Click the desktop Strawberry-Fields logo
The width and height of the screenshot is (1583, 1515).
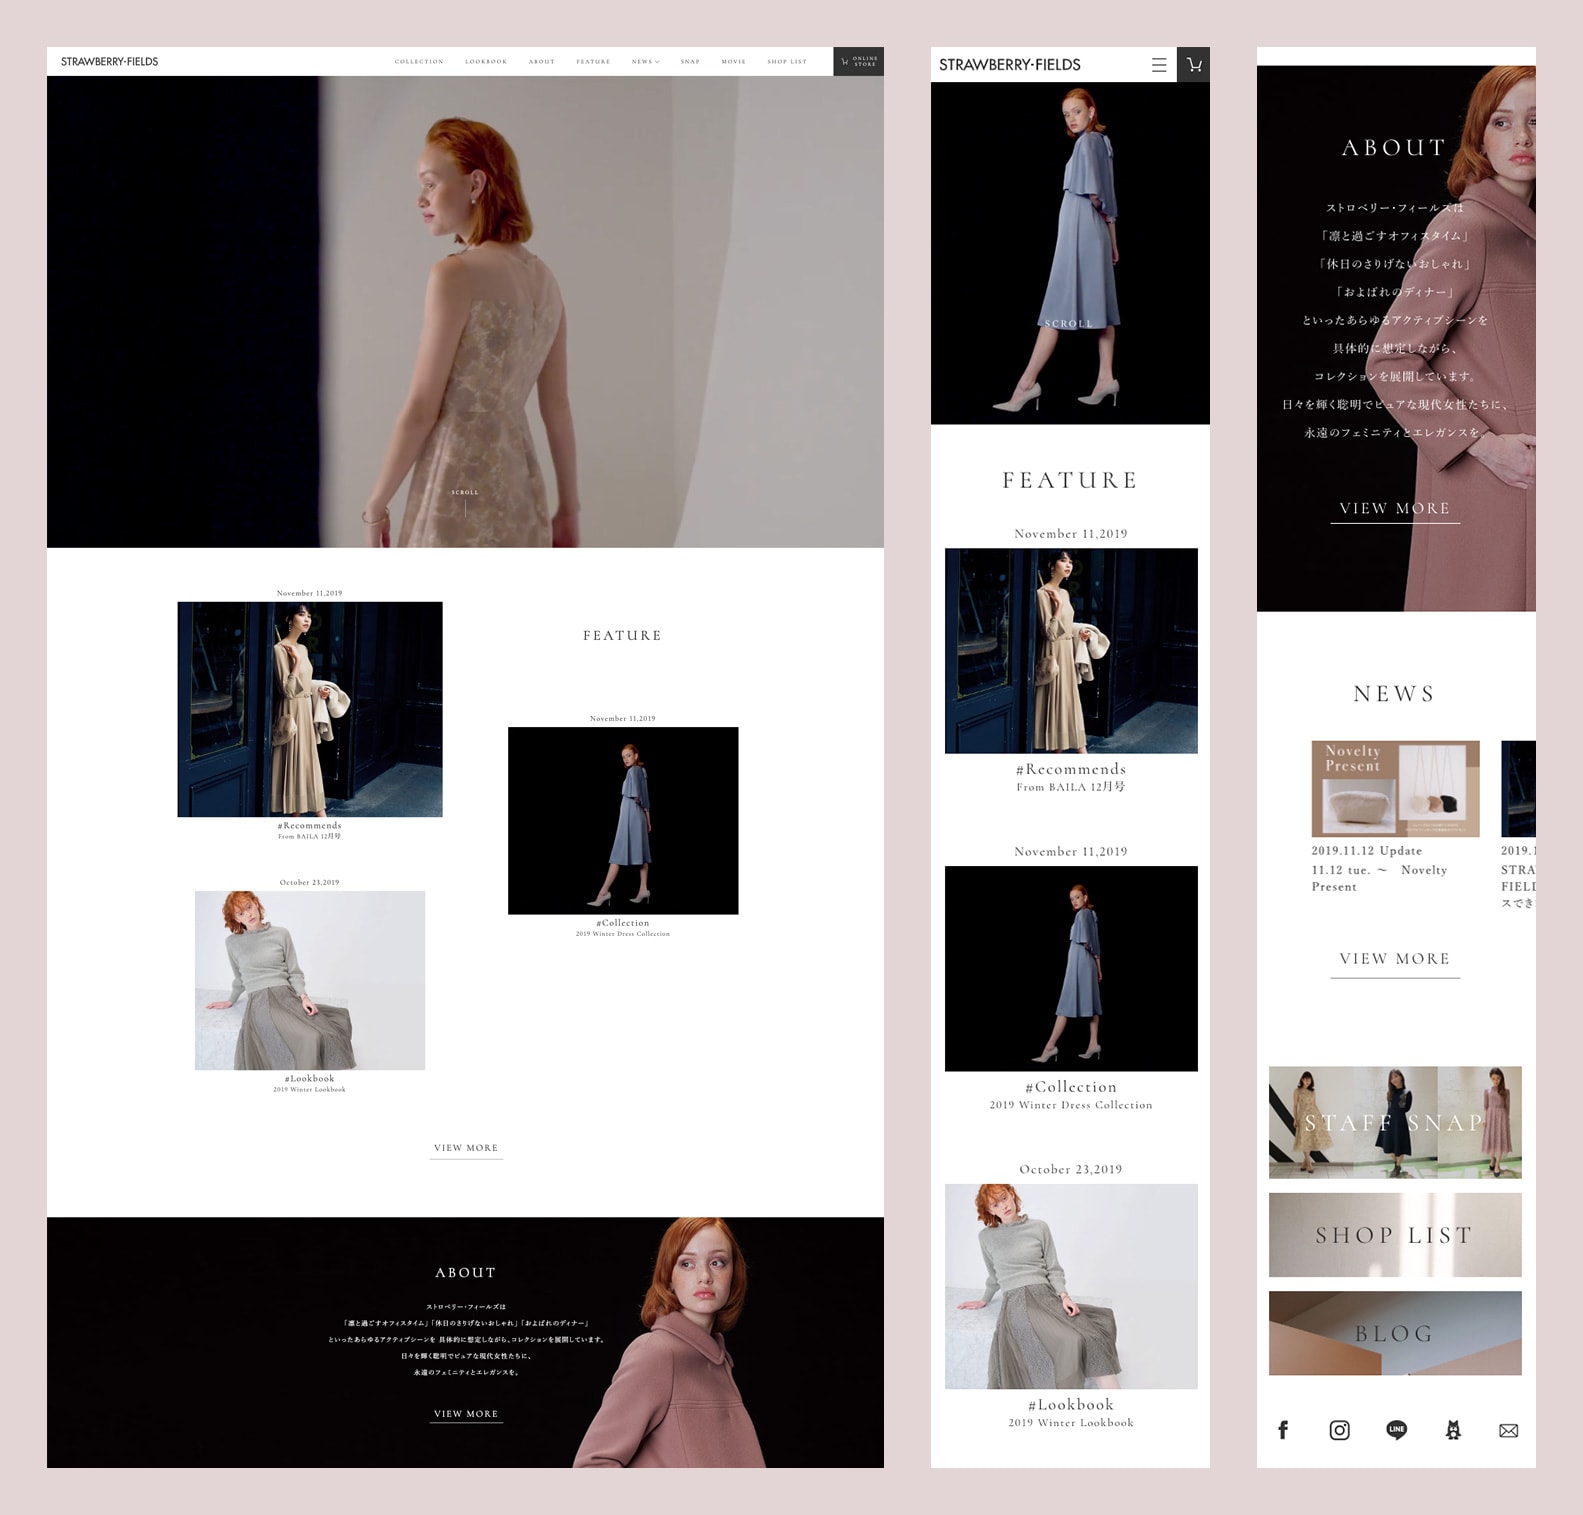tap(109, 62)
